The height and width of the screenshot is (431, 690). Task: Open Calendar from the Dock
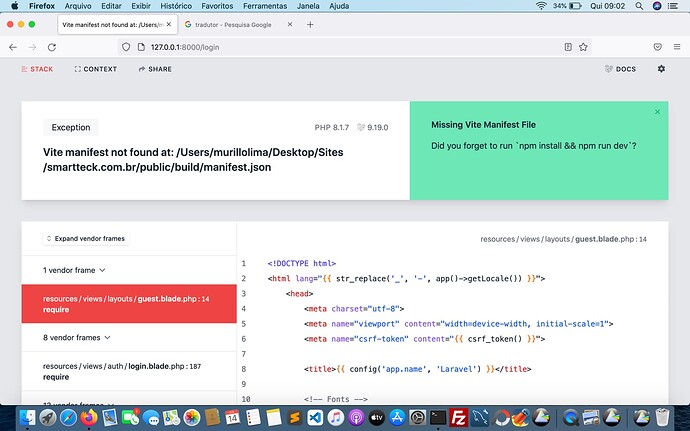click(x=232, y=417)
